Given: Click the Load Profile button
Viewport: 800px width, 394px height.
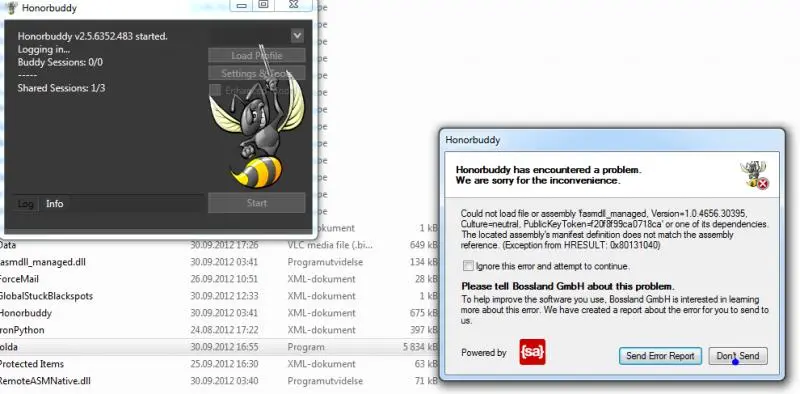Looking at the screenshot, I should click(257, 55).
